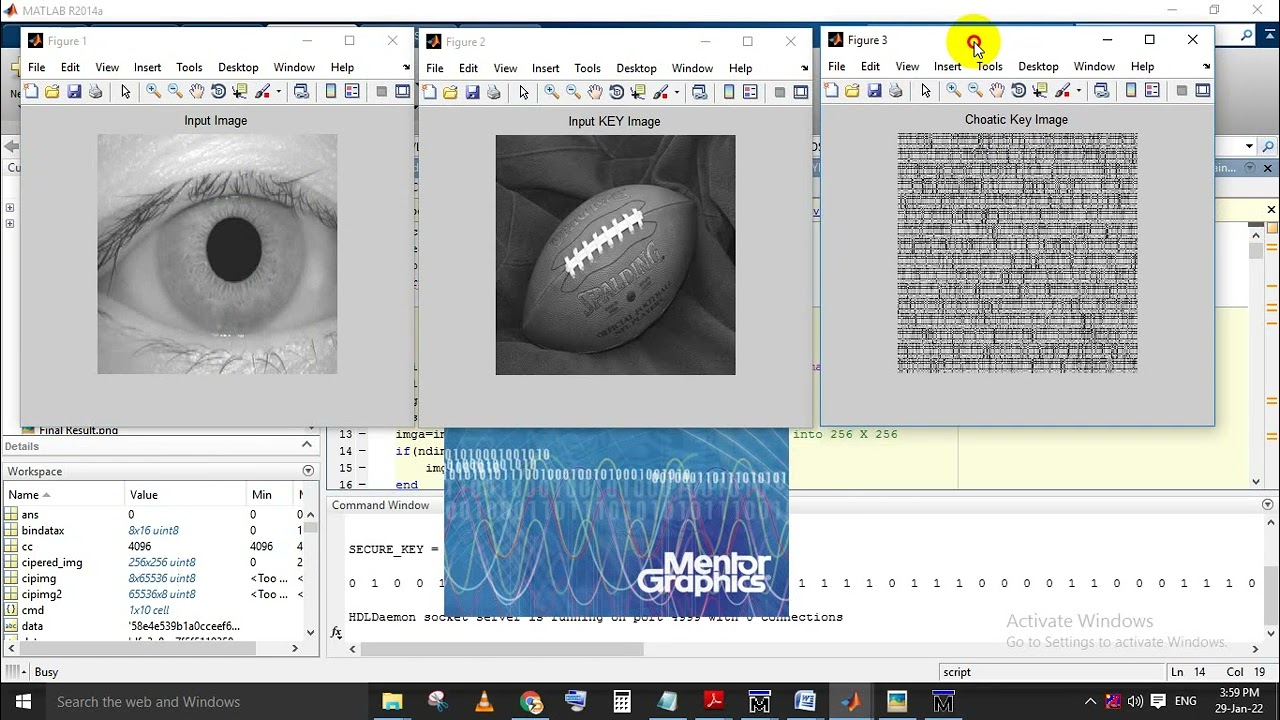This screenshot has height=720, width=1280.
Task: Toggle Edit Plot arrow in Figure 3
Action: coord(925,90)
